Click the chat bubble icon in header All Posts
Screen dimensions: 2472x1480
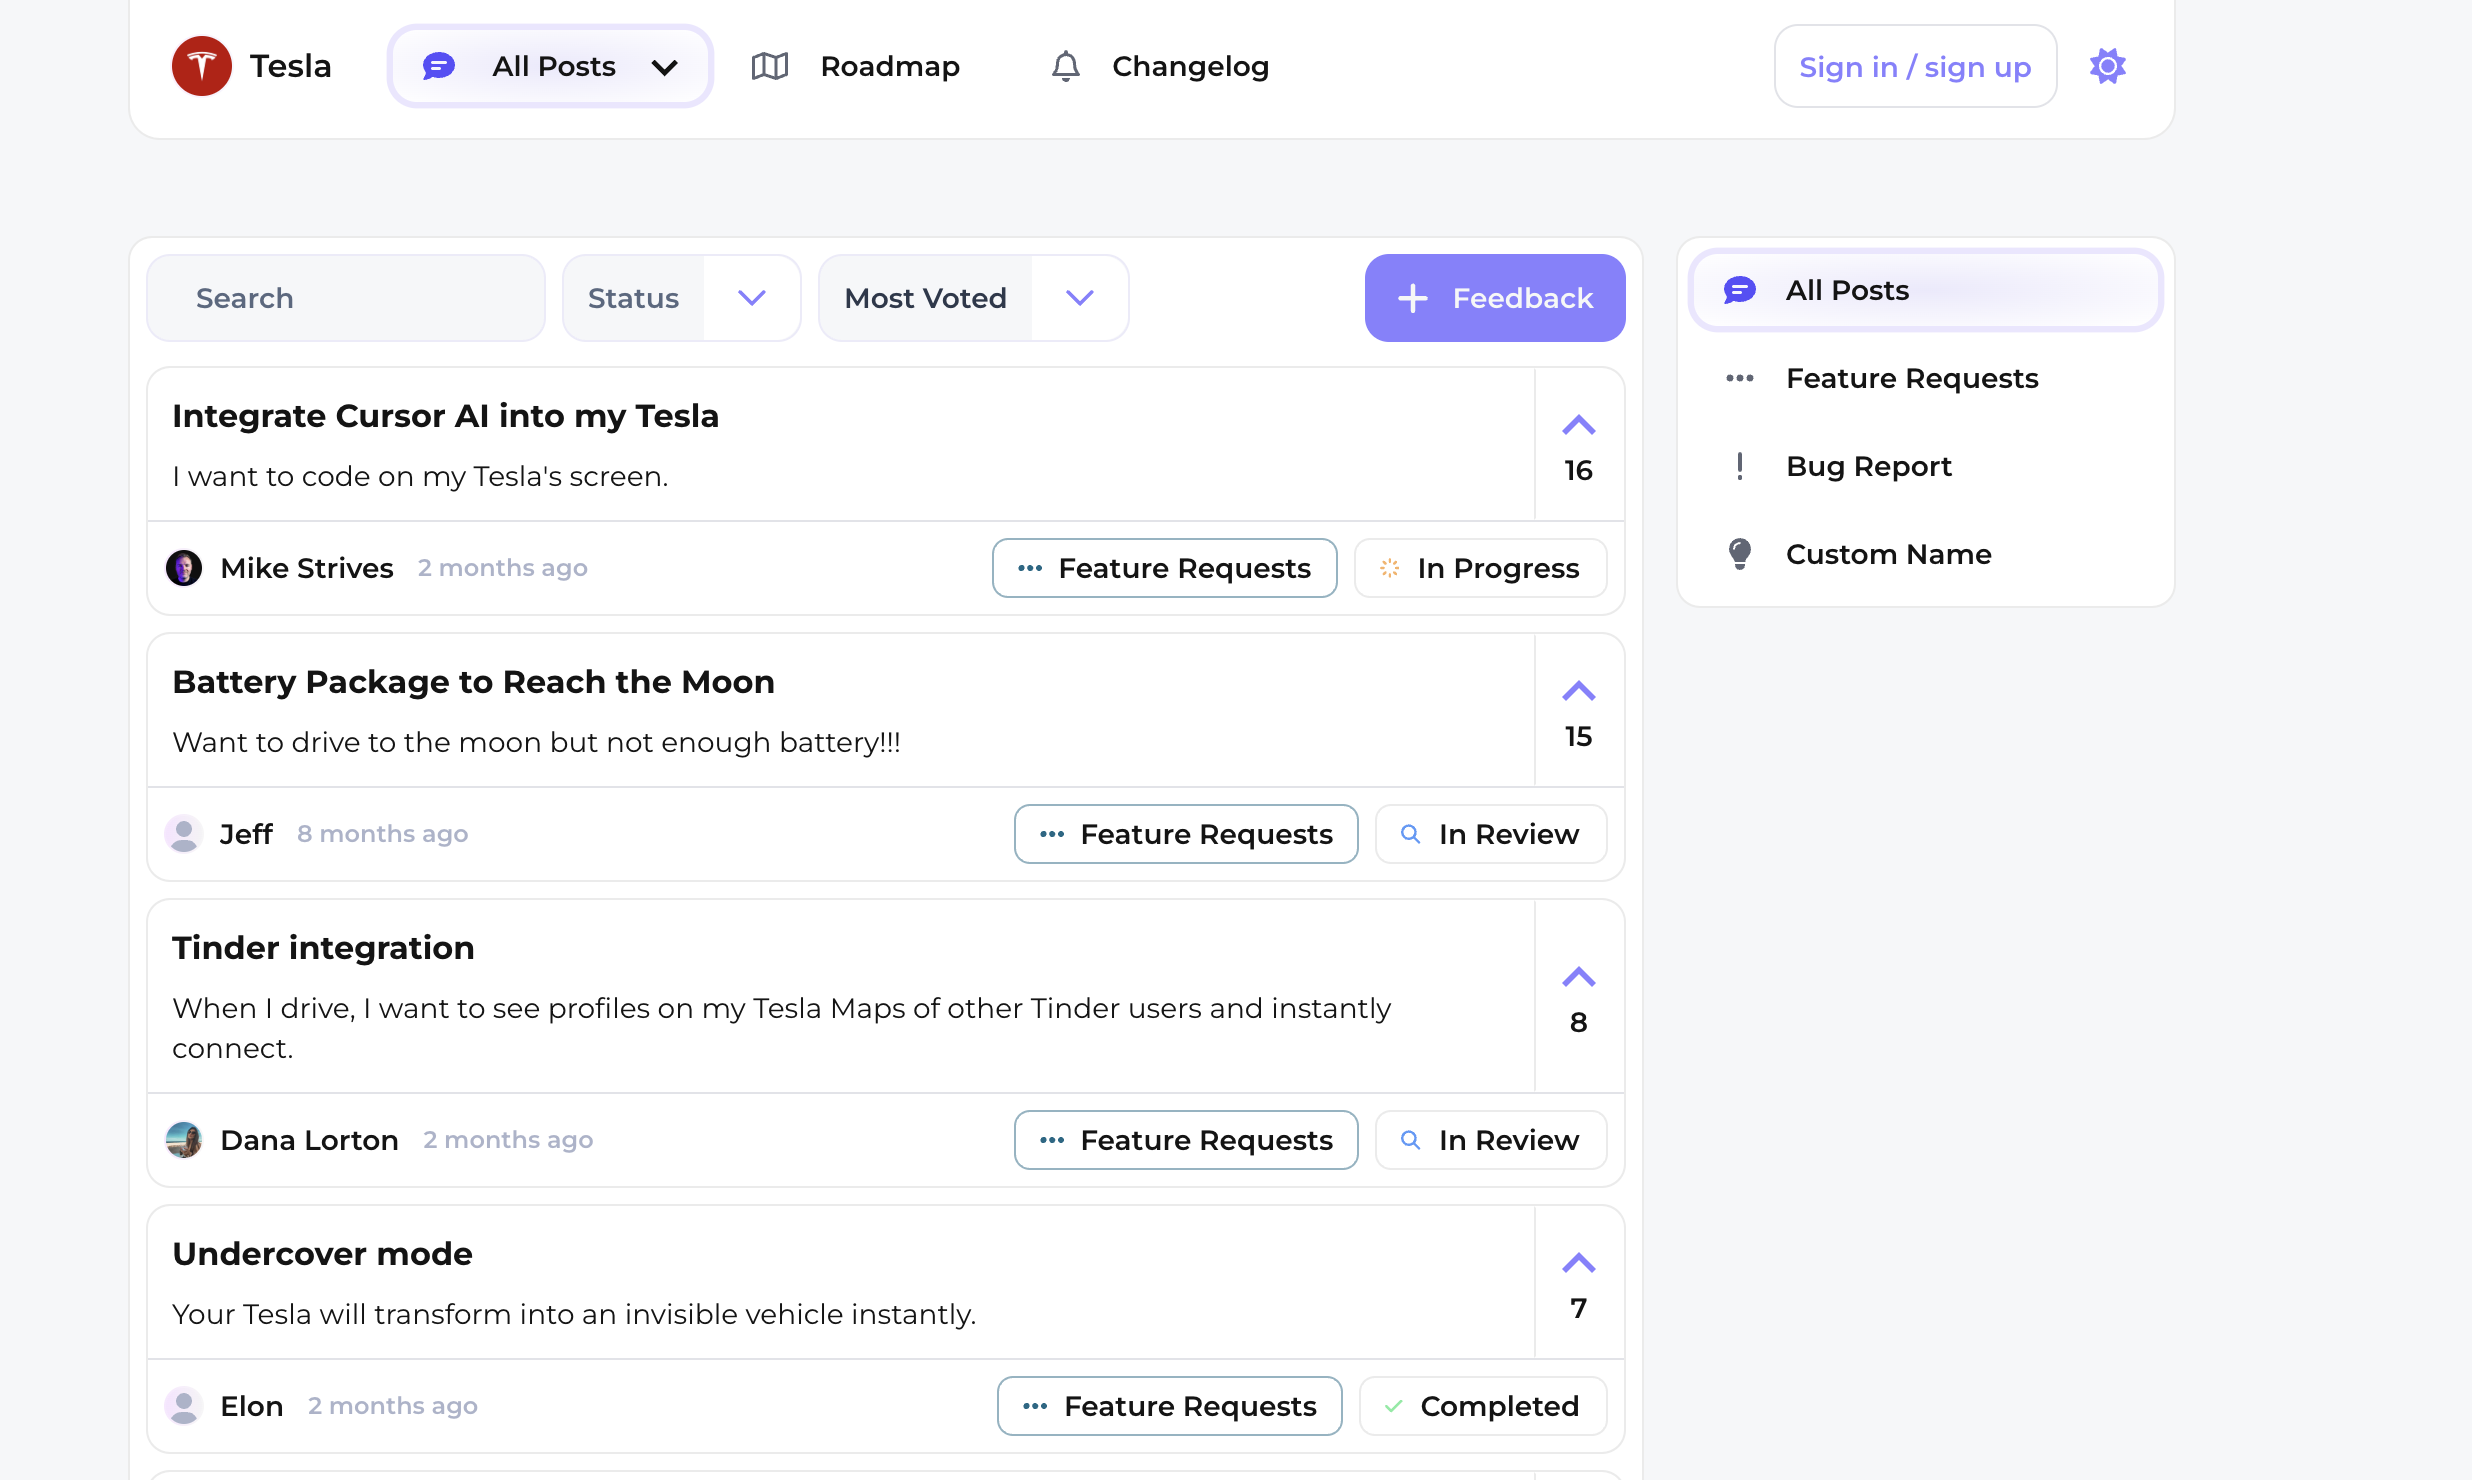click(x=439, y=66)
